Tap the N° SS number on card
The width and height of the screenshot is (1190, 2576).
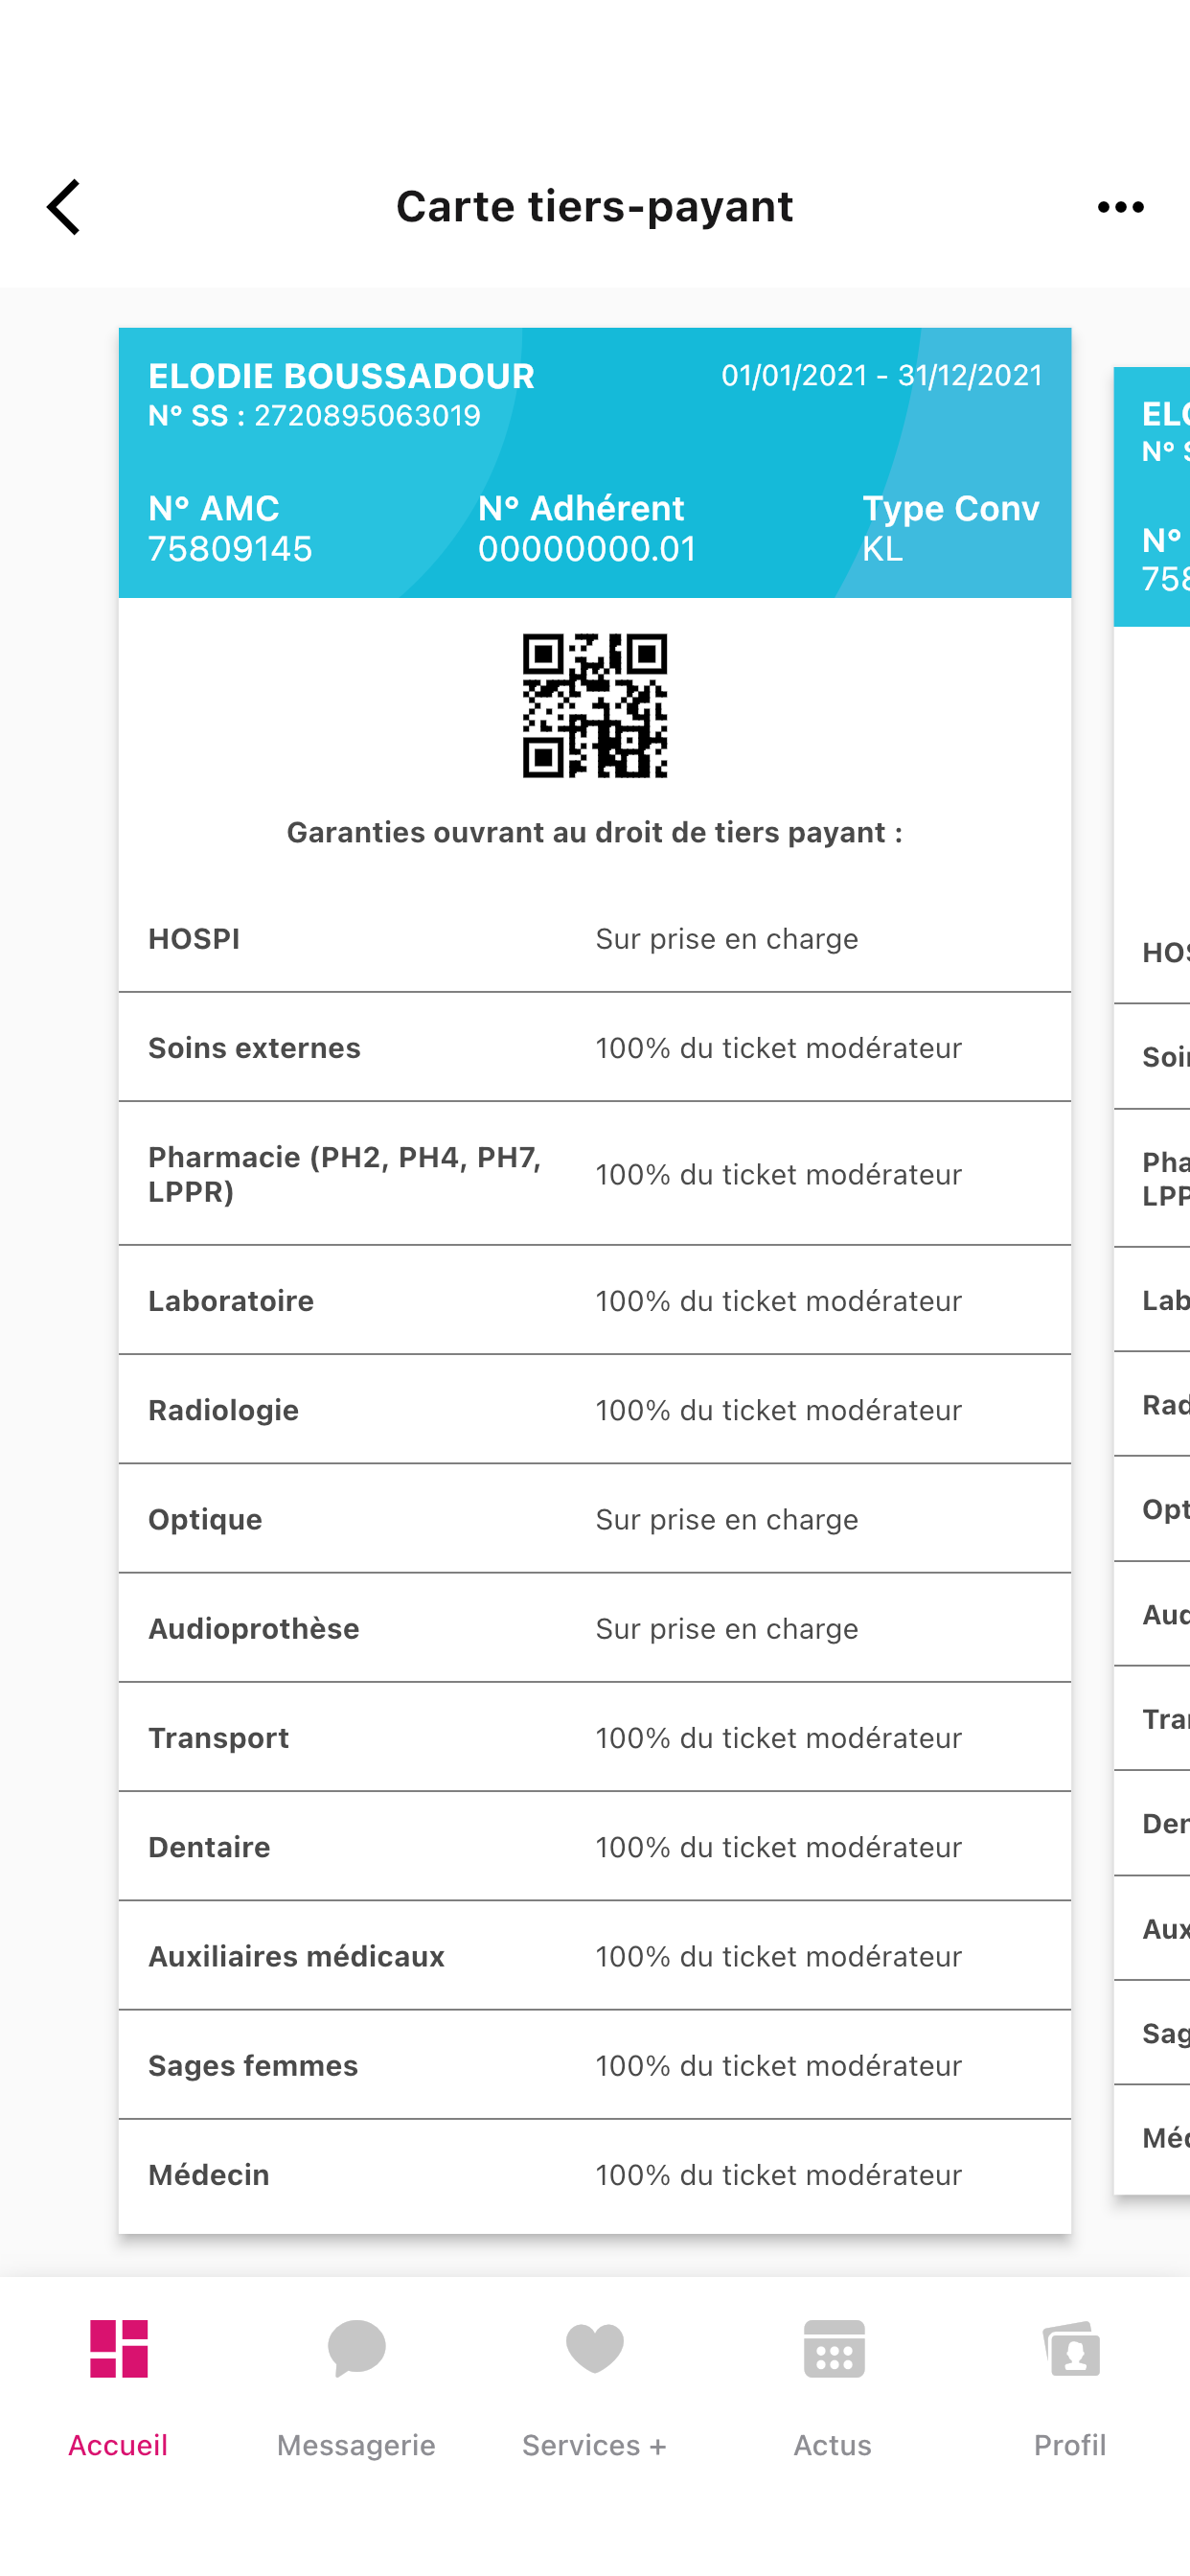[x=367, y=416]
